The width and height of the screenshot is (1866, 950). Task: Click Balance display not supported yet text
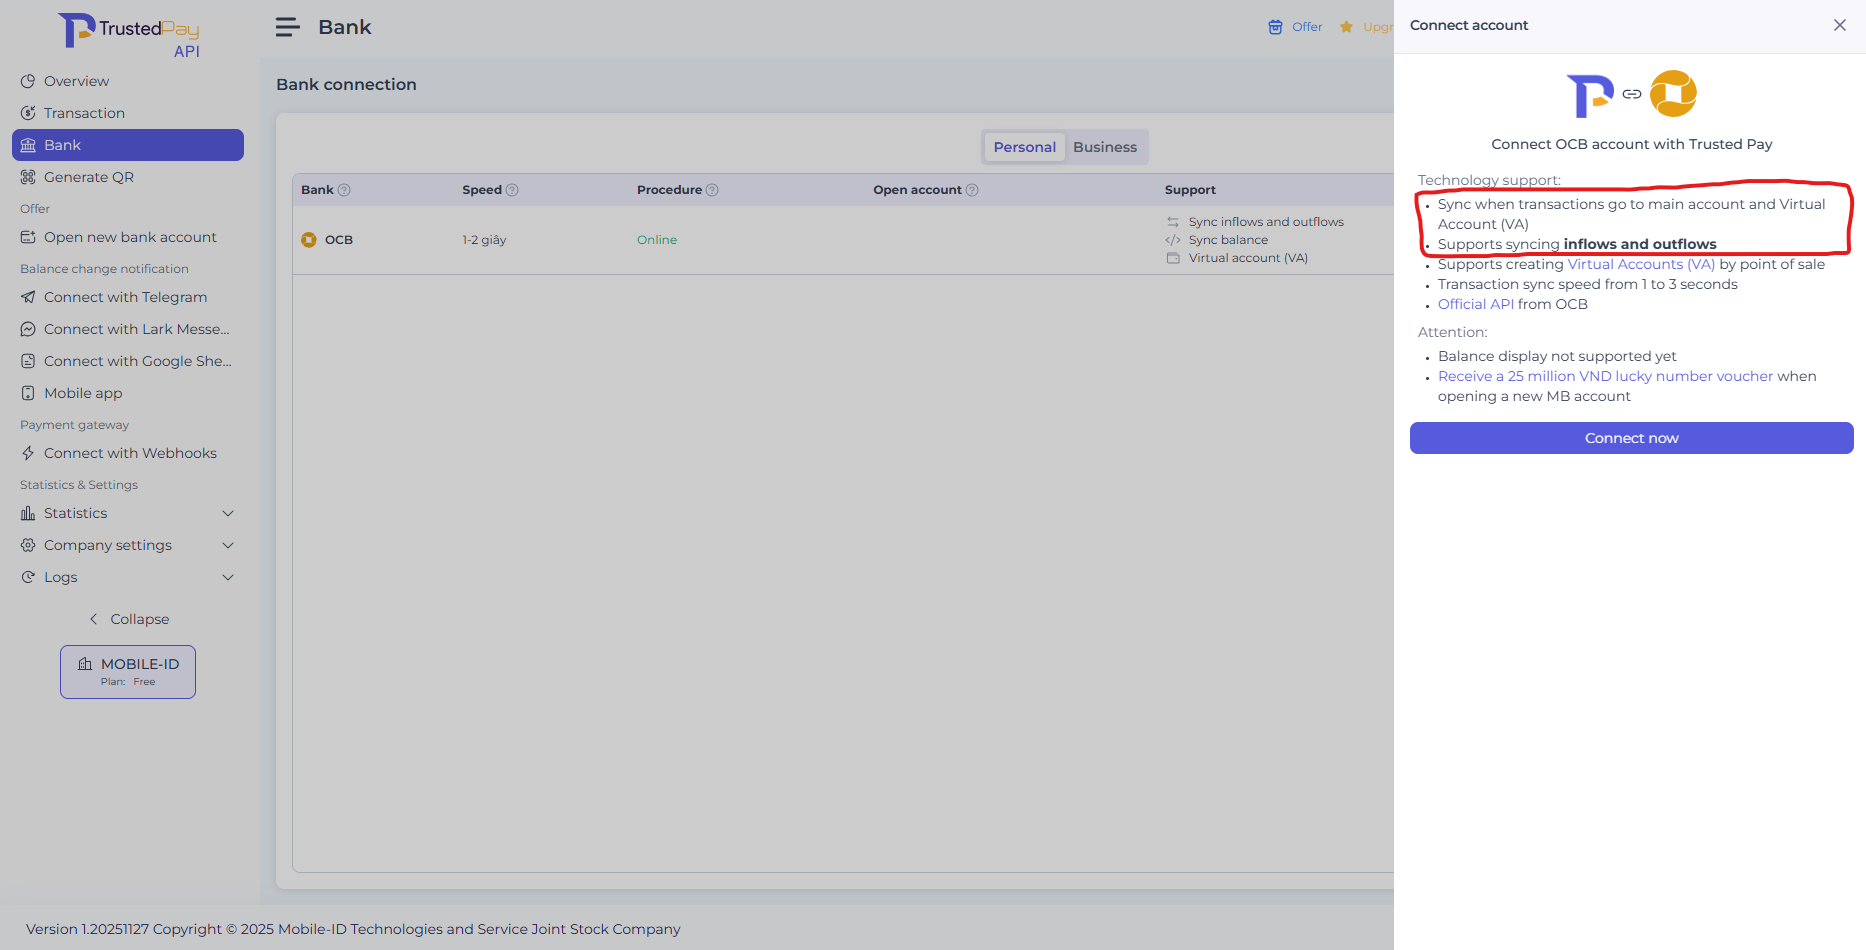pyautogui.click(x=1557, y=356)
